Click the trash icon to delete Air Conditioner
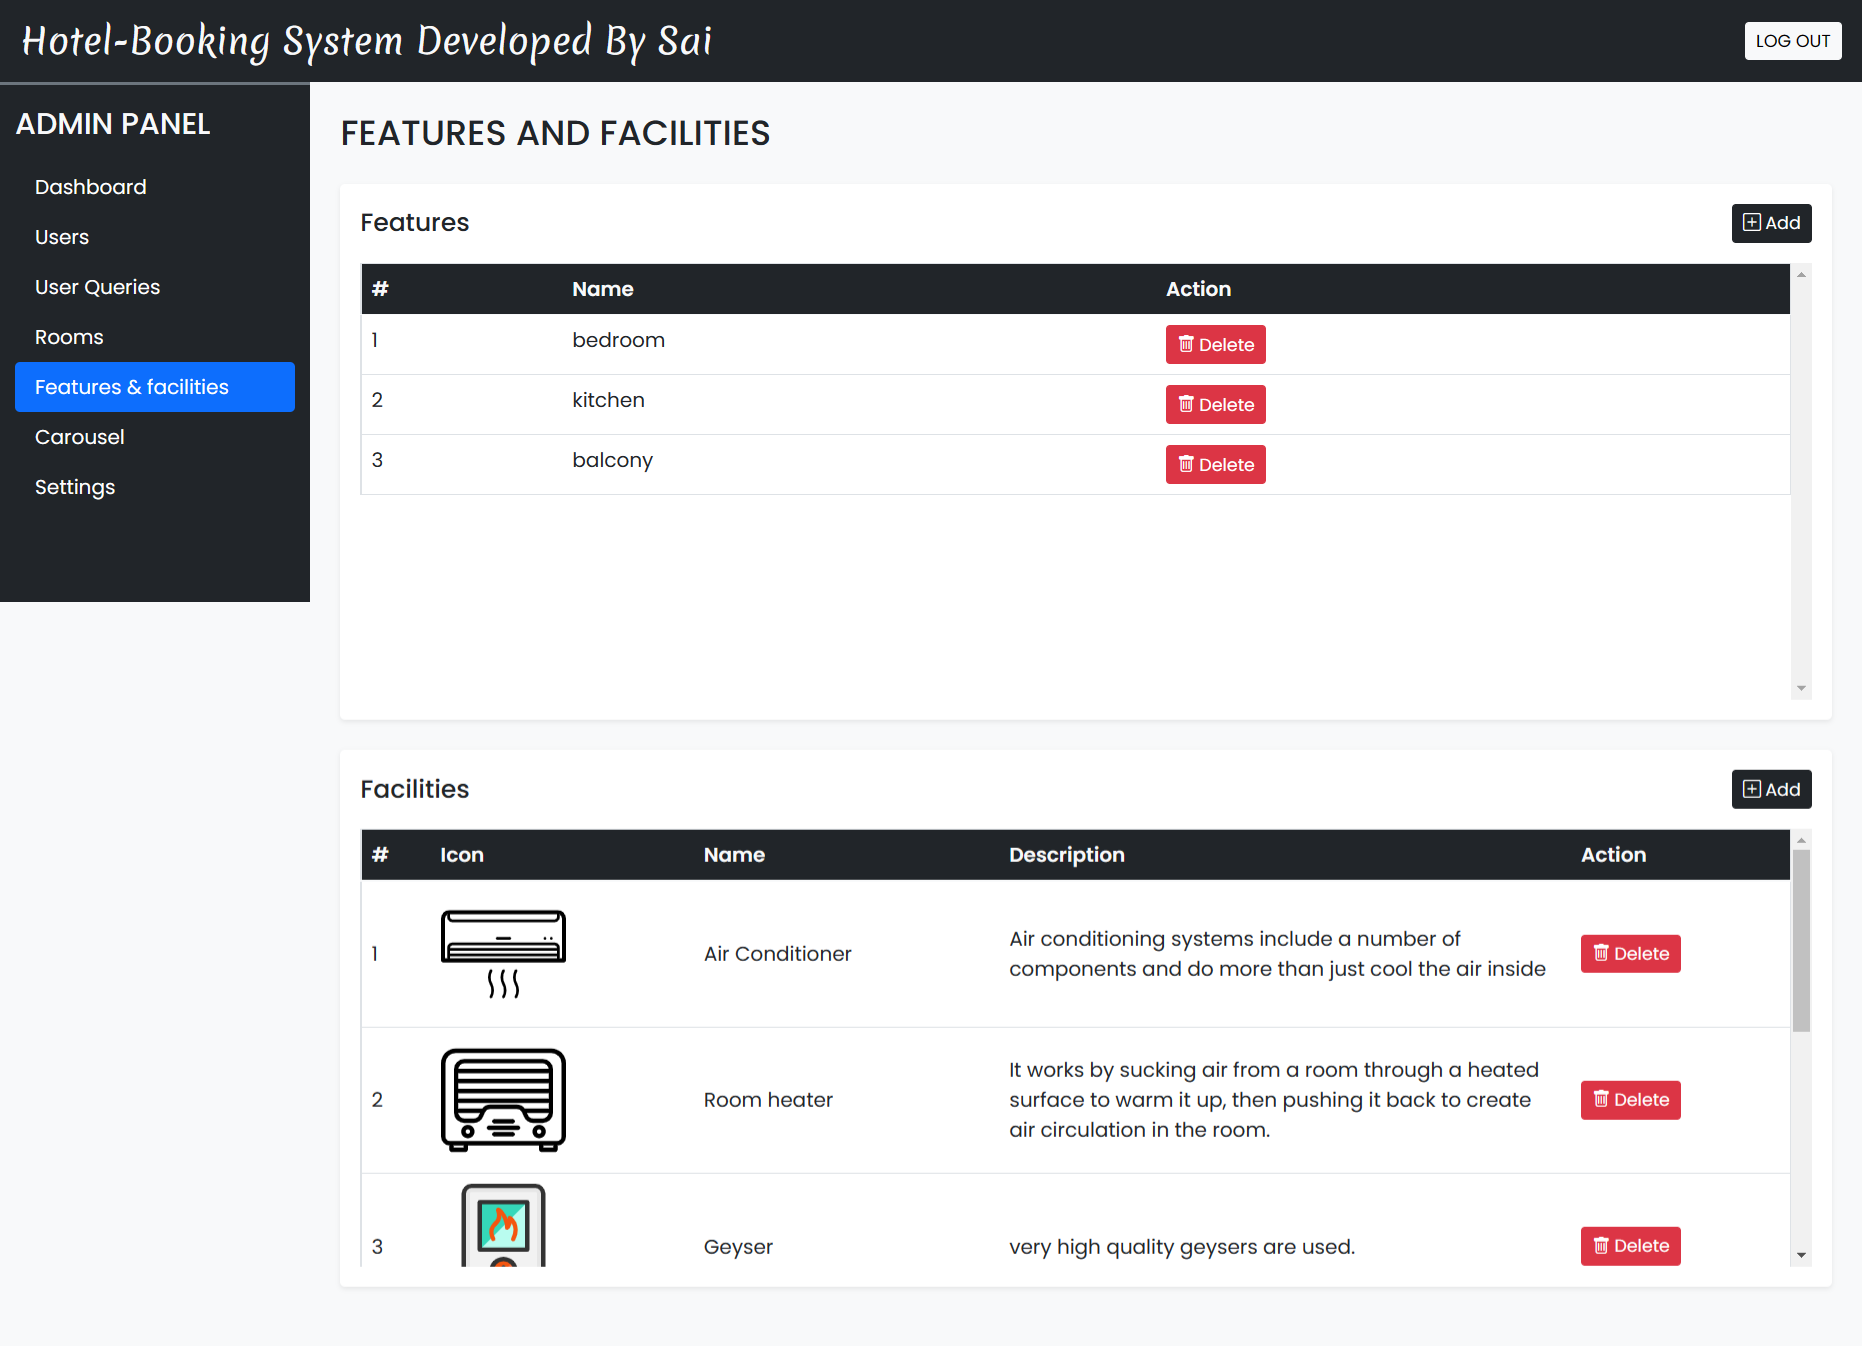This screenshot has width=1862, height=1346. [x=1602, y=953]
